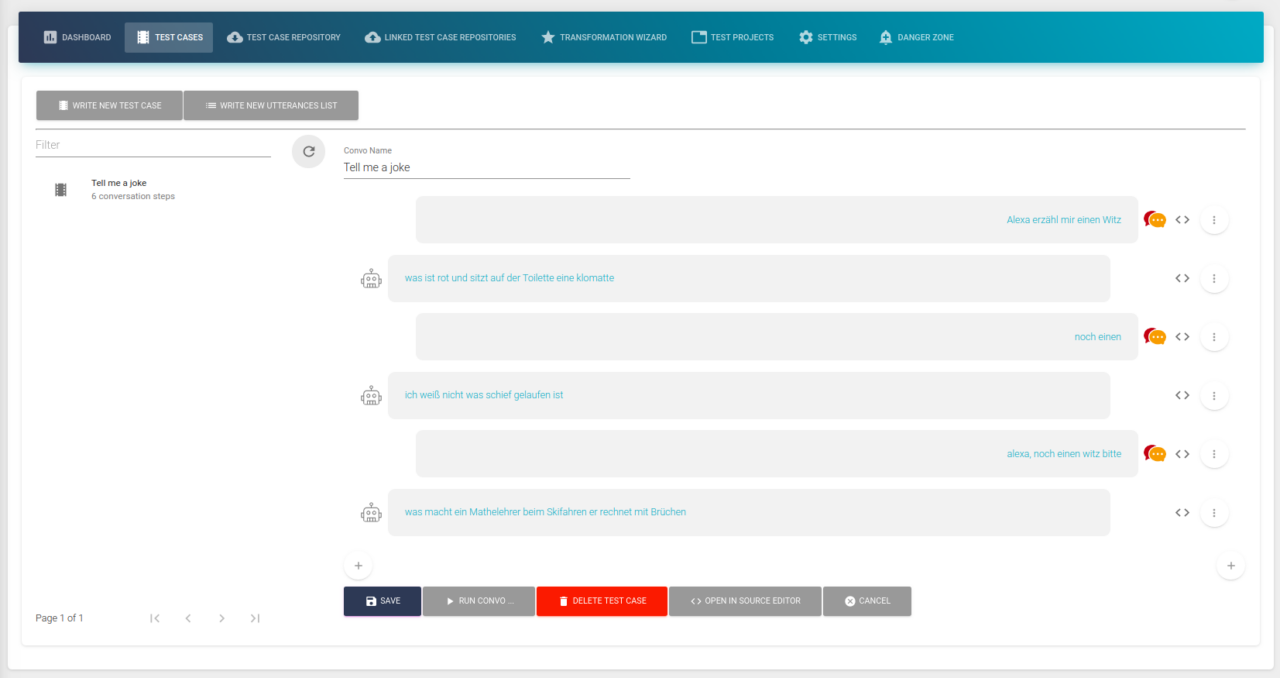Edit the Convo Name field
The image size is (1280, 678).
486,167
